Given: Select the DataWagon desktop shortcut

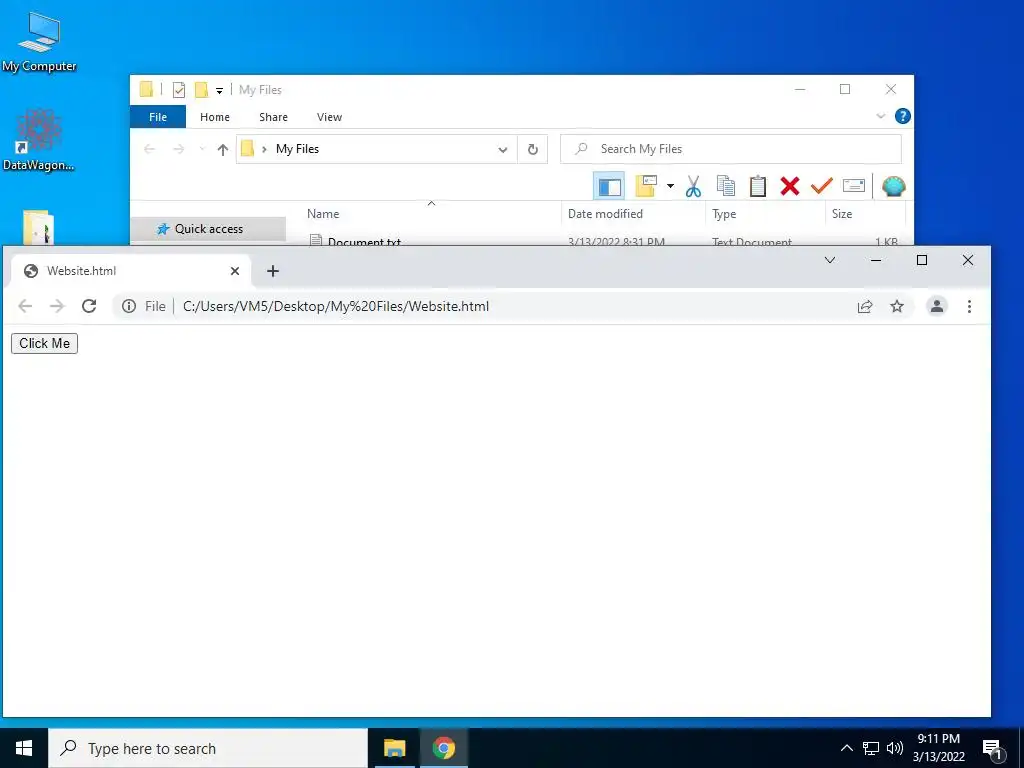Looking at the screenshot, I should click(39, 140).
